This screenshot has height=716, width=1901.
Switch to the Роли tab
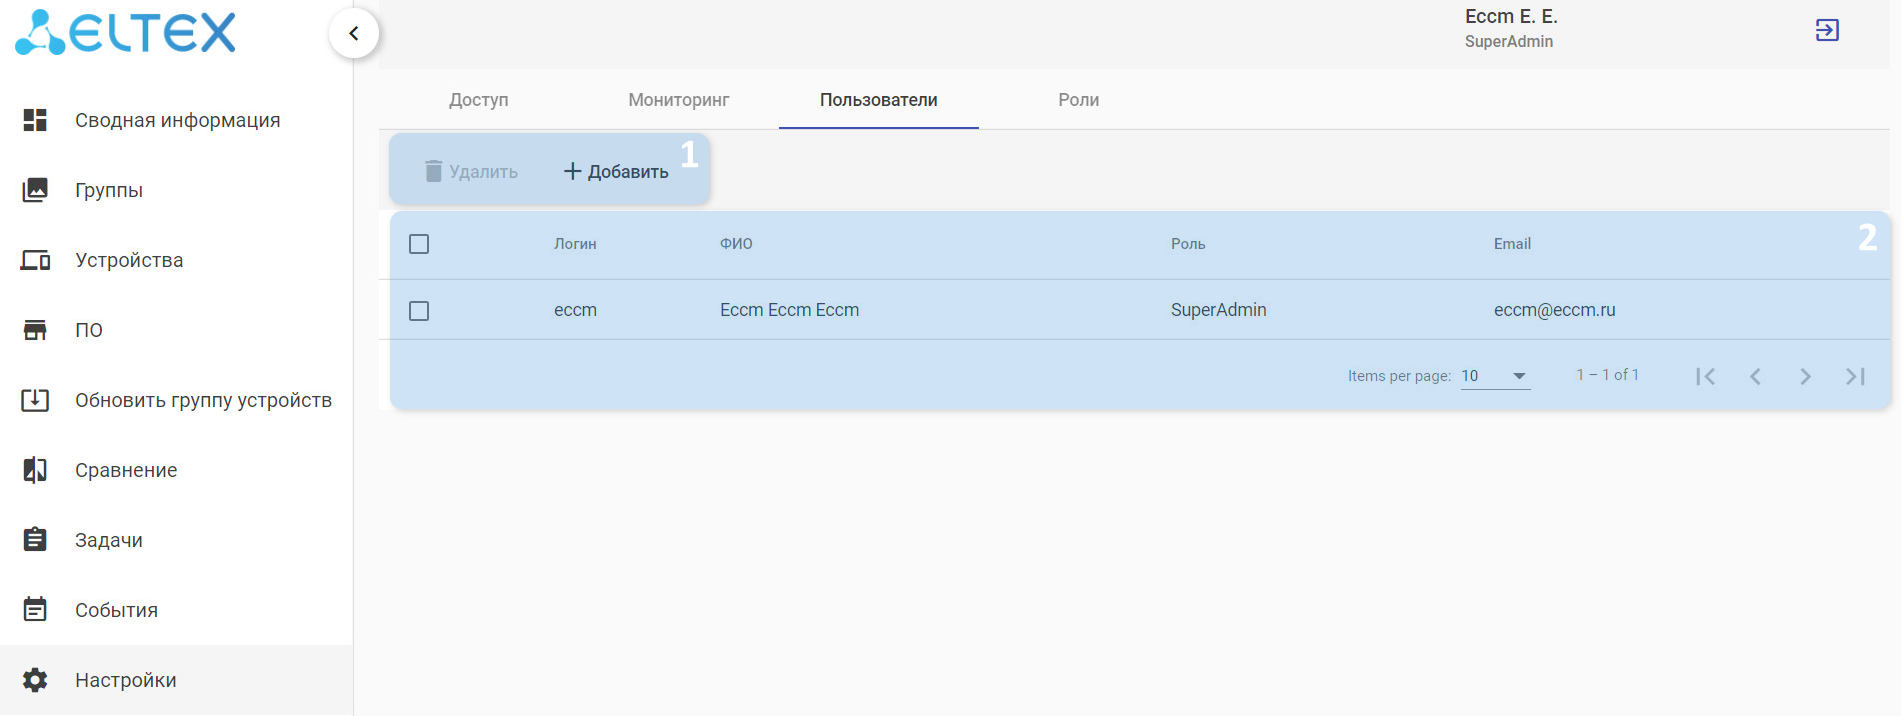(1078, 100)
